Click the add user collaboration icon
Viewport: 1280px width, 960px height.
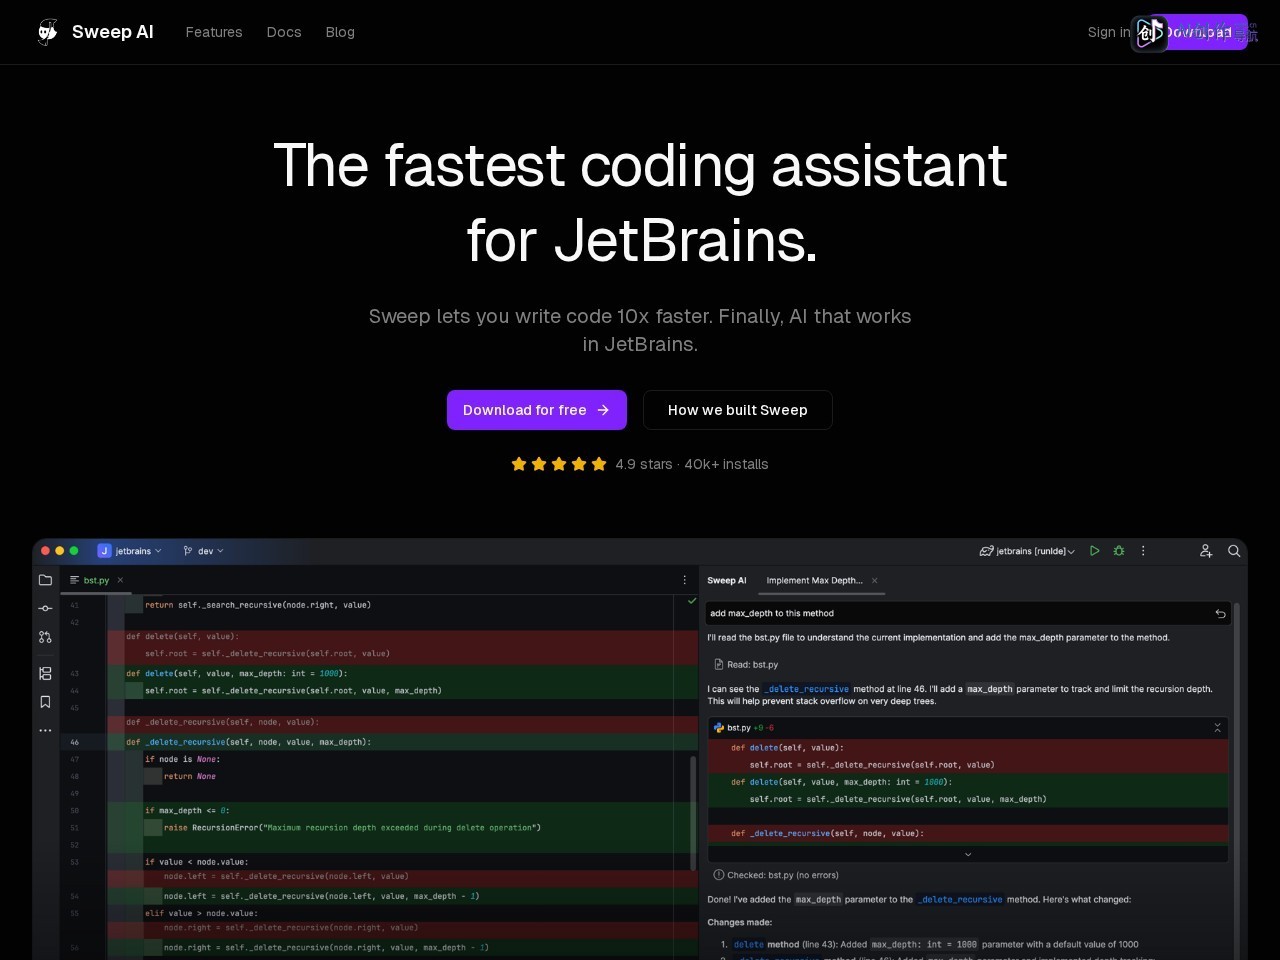[x=1206, y=551]
